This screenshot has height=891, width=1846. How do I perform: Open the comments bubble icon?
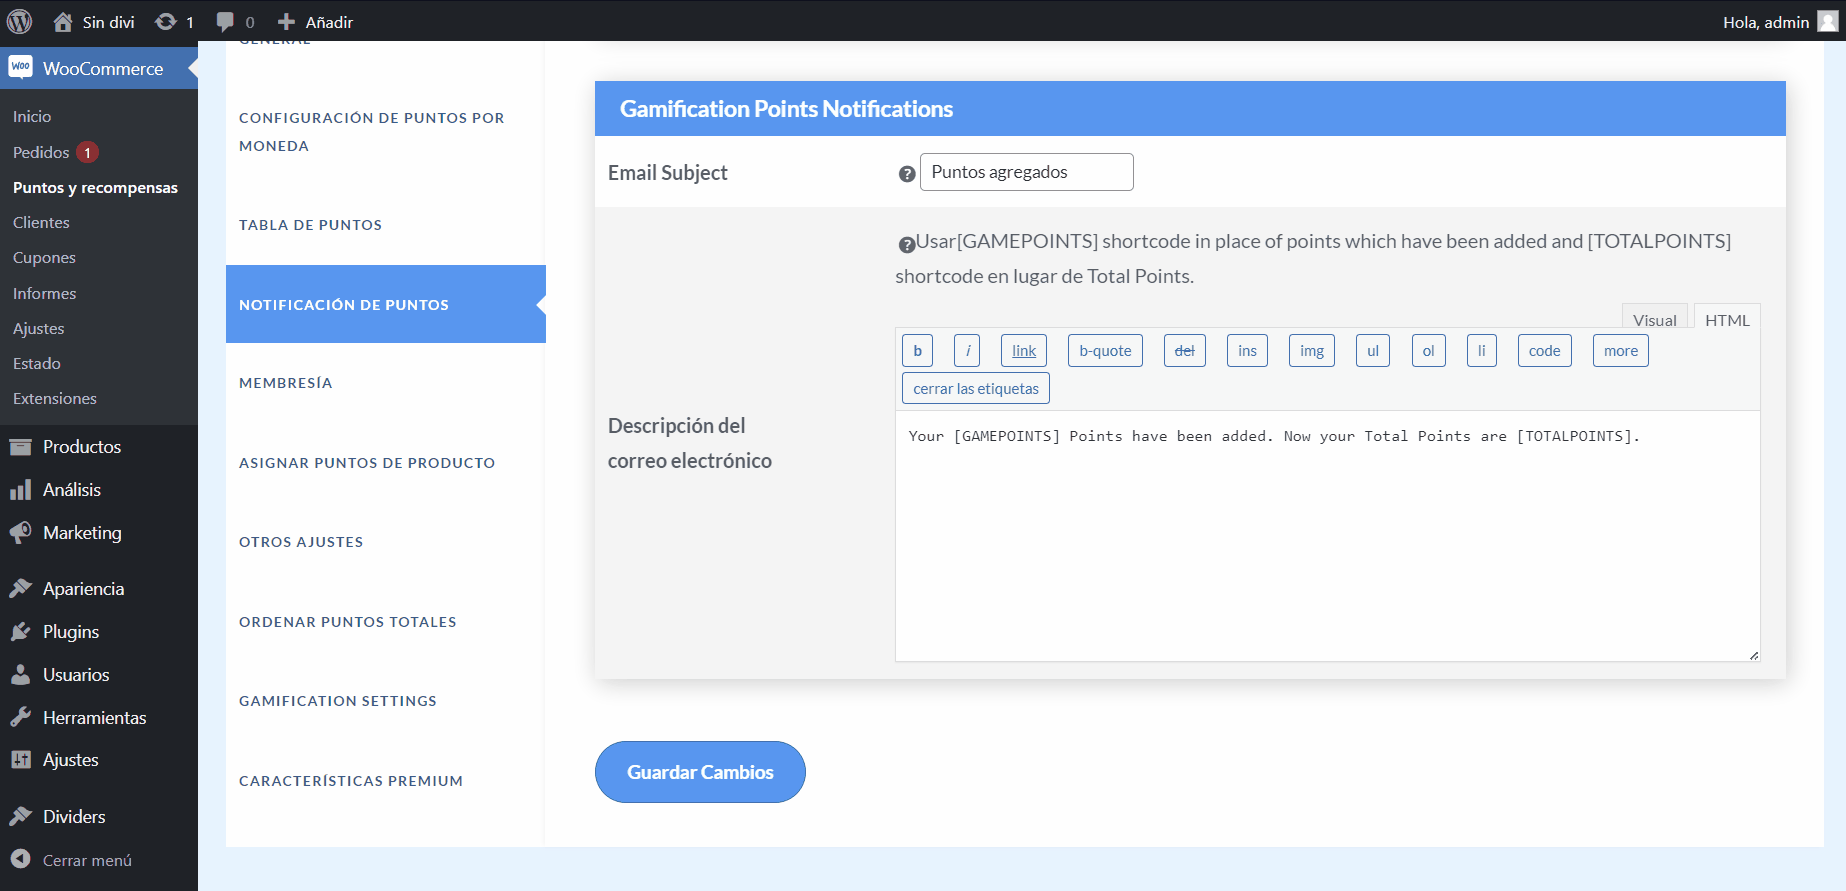225,21
